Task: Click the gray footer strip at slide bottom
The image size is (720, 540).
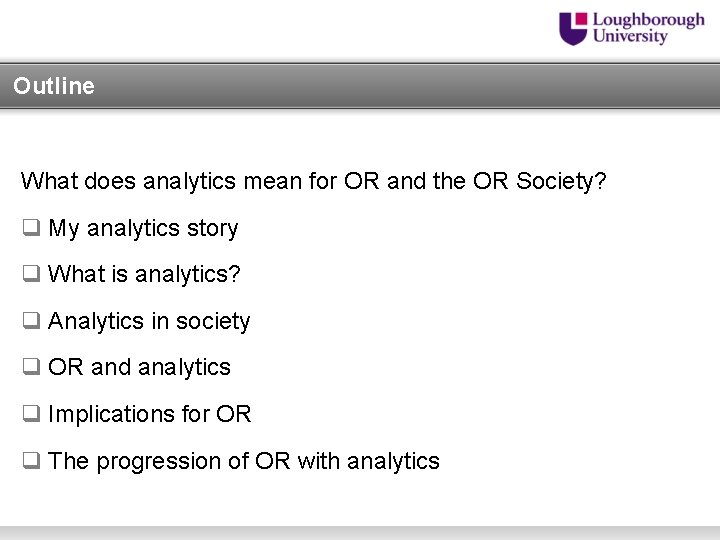Action: pyautogui.click(x=360, y=532)
